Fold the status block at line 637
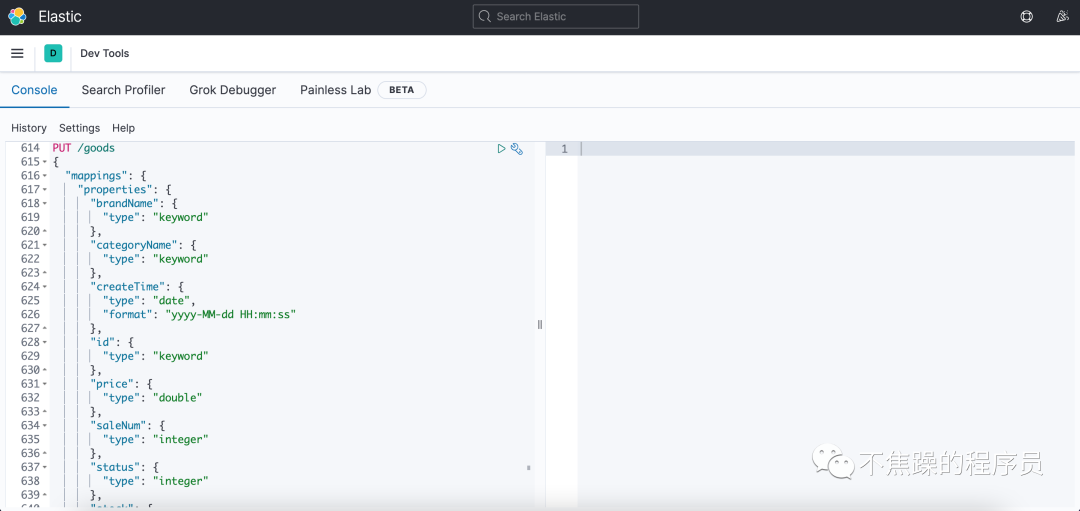The image size is (1080, 511). click(45, 467)
